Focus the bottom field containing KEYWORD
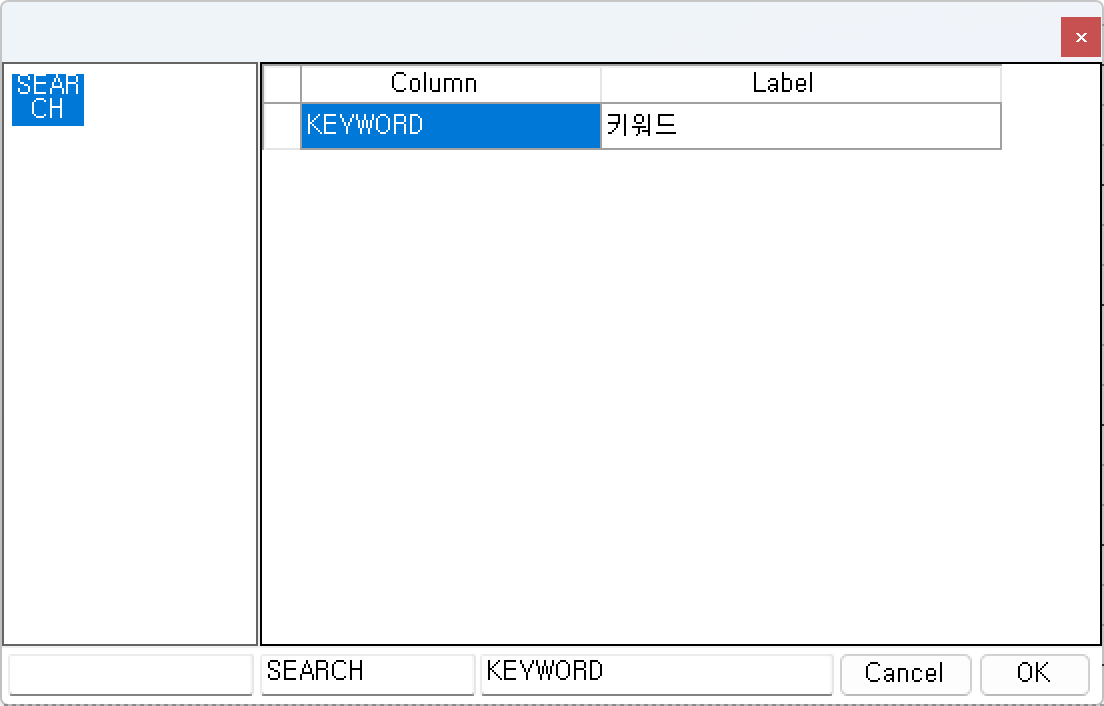Viewport: 1104px width, 706px height. point(657,674)
